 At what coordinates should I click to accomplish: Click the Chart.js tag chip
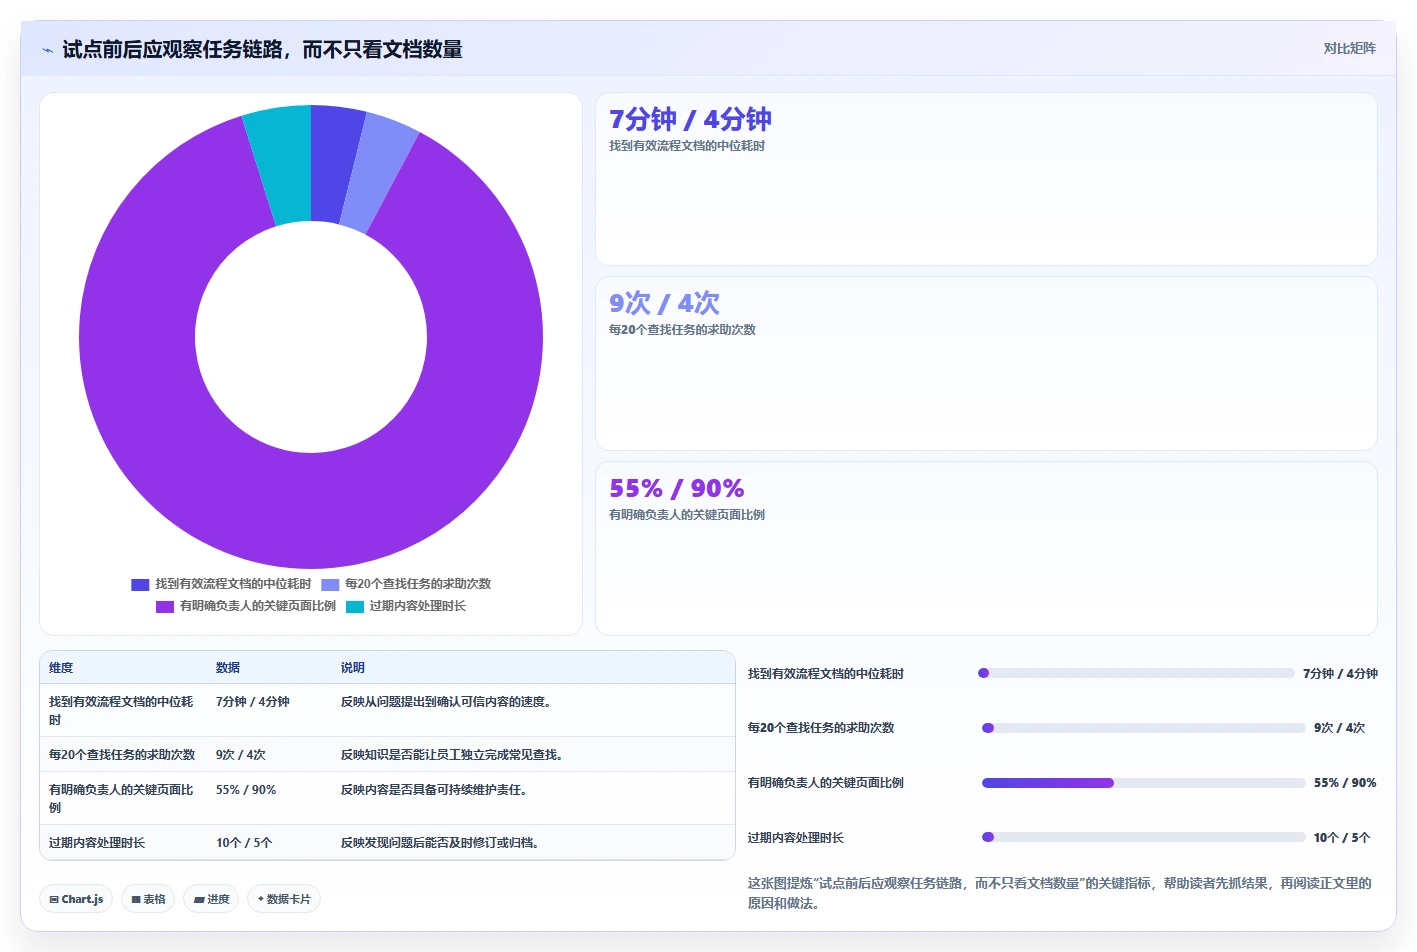tap(76, 899)
